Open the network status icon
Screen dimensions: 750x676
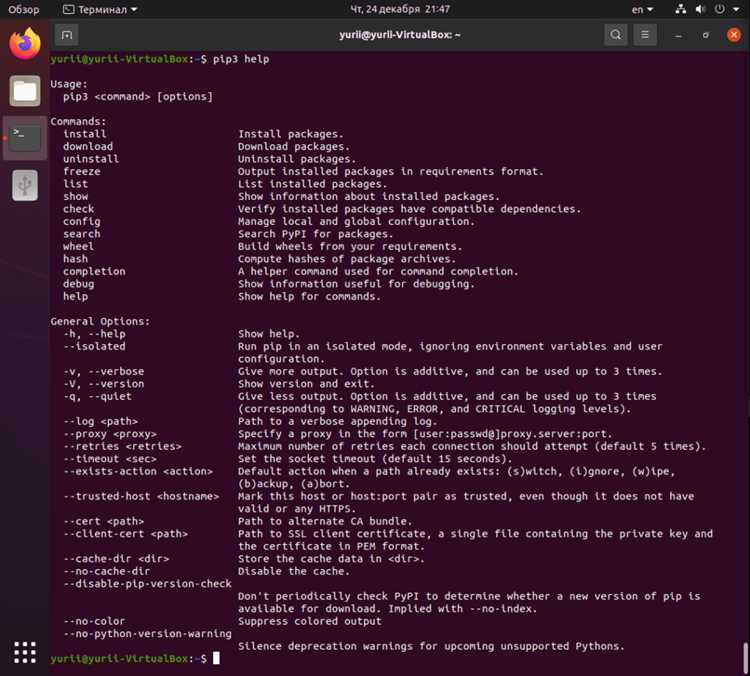[681, 9]
